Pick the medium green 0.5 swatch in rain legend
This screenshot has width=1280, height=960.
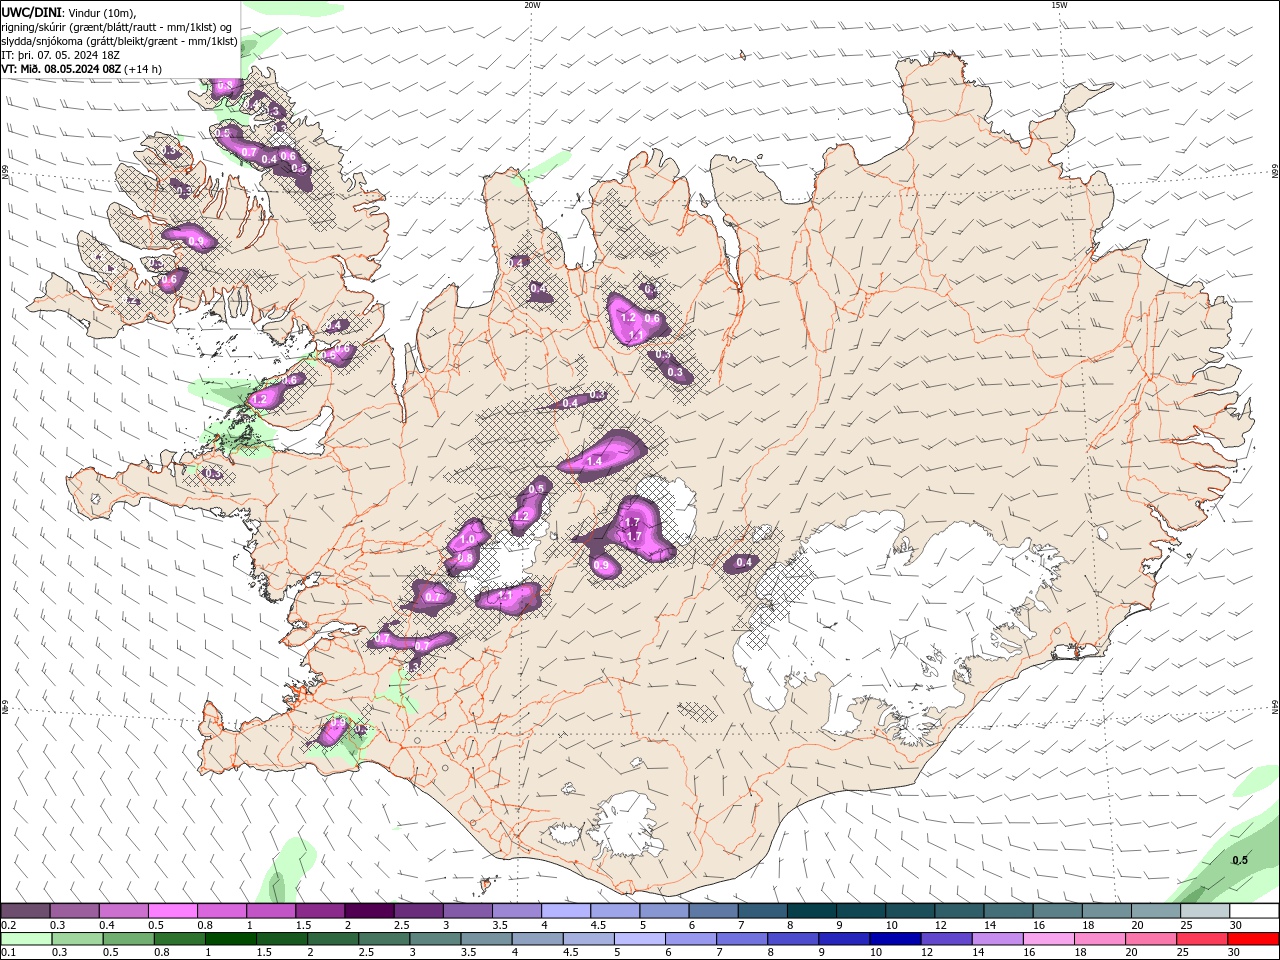tap(129, 939)
